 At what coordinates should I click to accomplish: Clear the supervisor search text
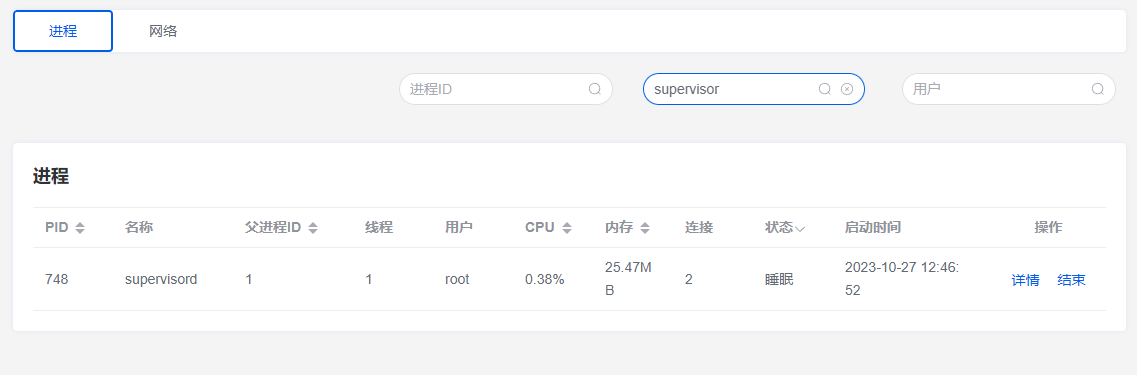(x=847, y=89)
